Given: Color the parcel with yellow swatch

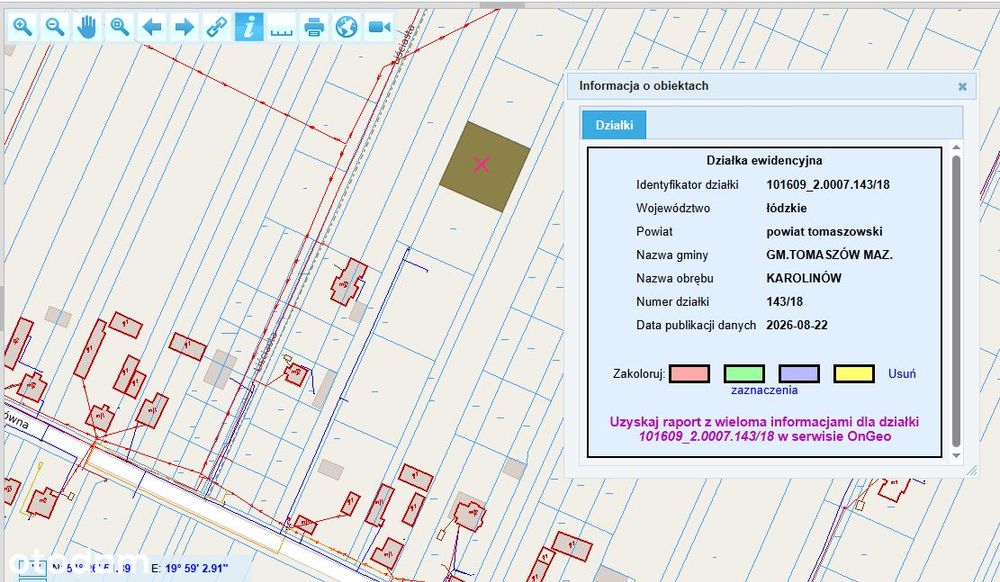Looking at the screenshot, I should coord(854,374).
